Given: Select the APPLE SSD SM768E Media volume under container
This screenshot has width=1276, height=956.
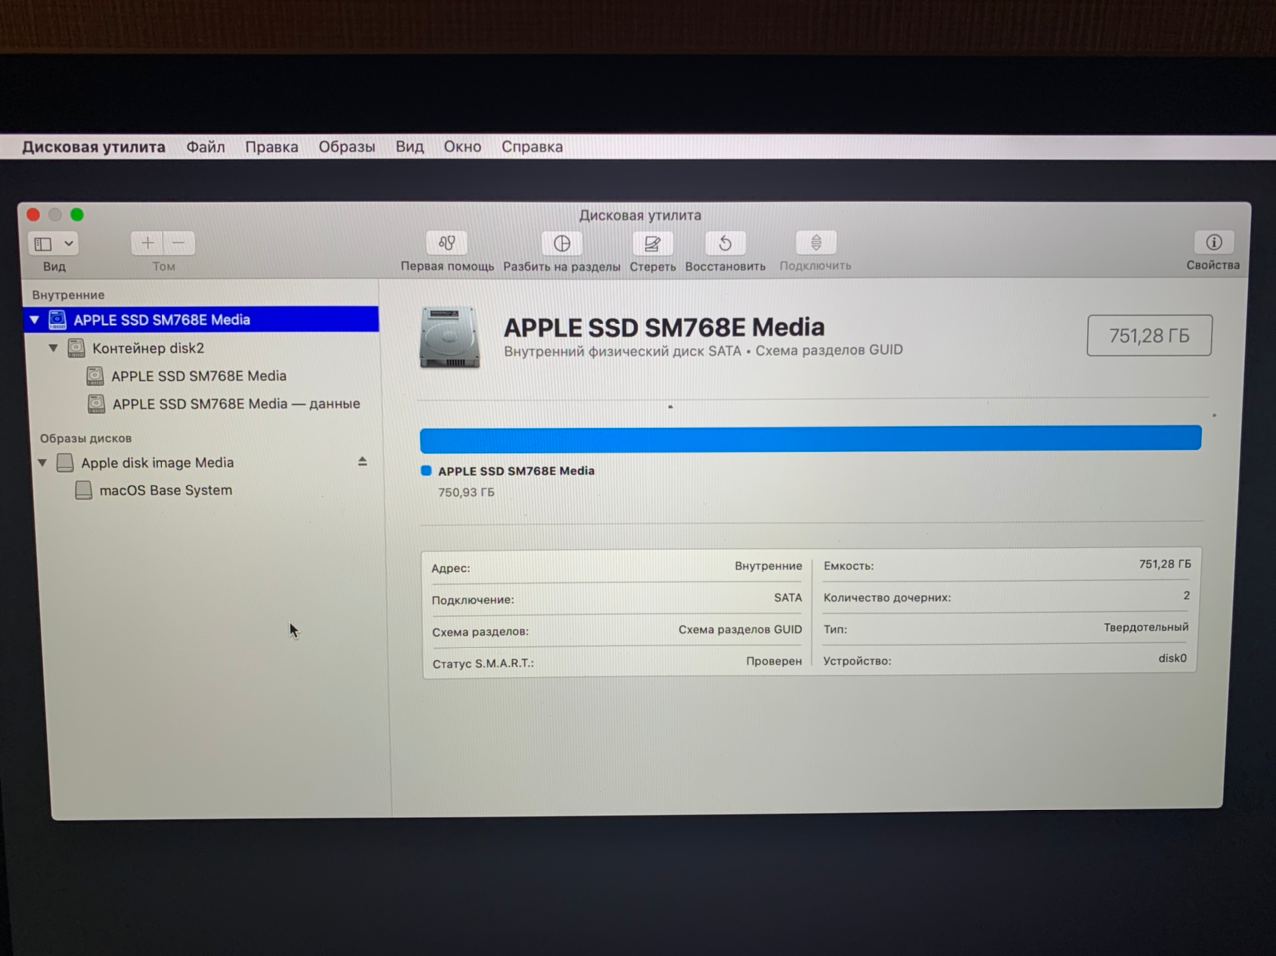Looking at the screenshot, I should click(x=199, y=376).
